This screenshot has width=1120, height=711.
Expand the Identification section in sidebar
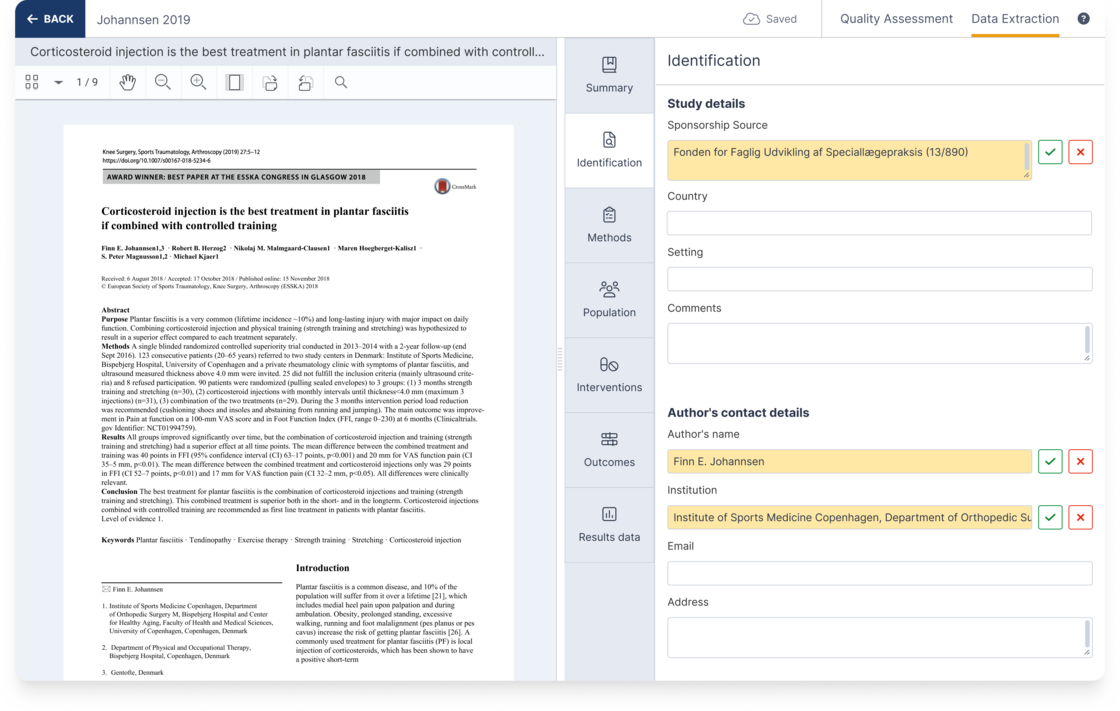(x=609, y=150)
